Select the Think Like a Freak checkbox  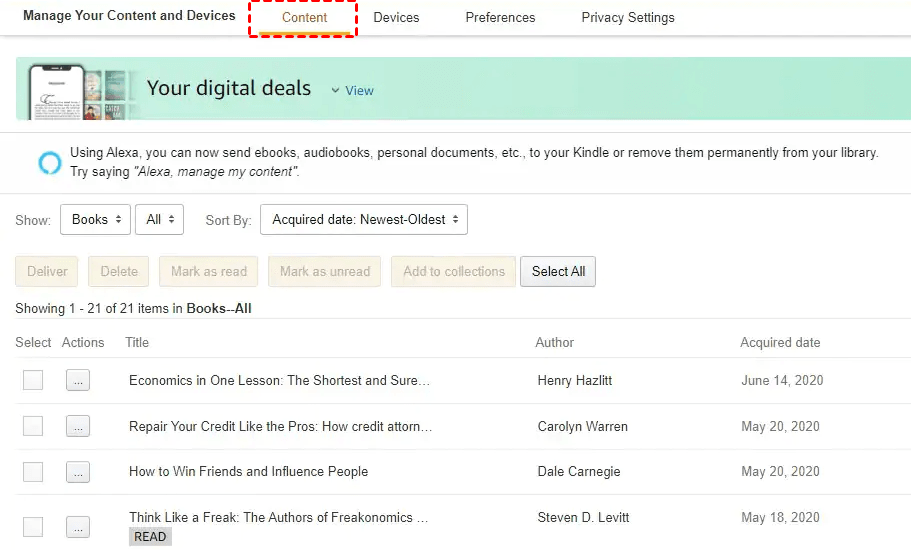pos(33,526)
